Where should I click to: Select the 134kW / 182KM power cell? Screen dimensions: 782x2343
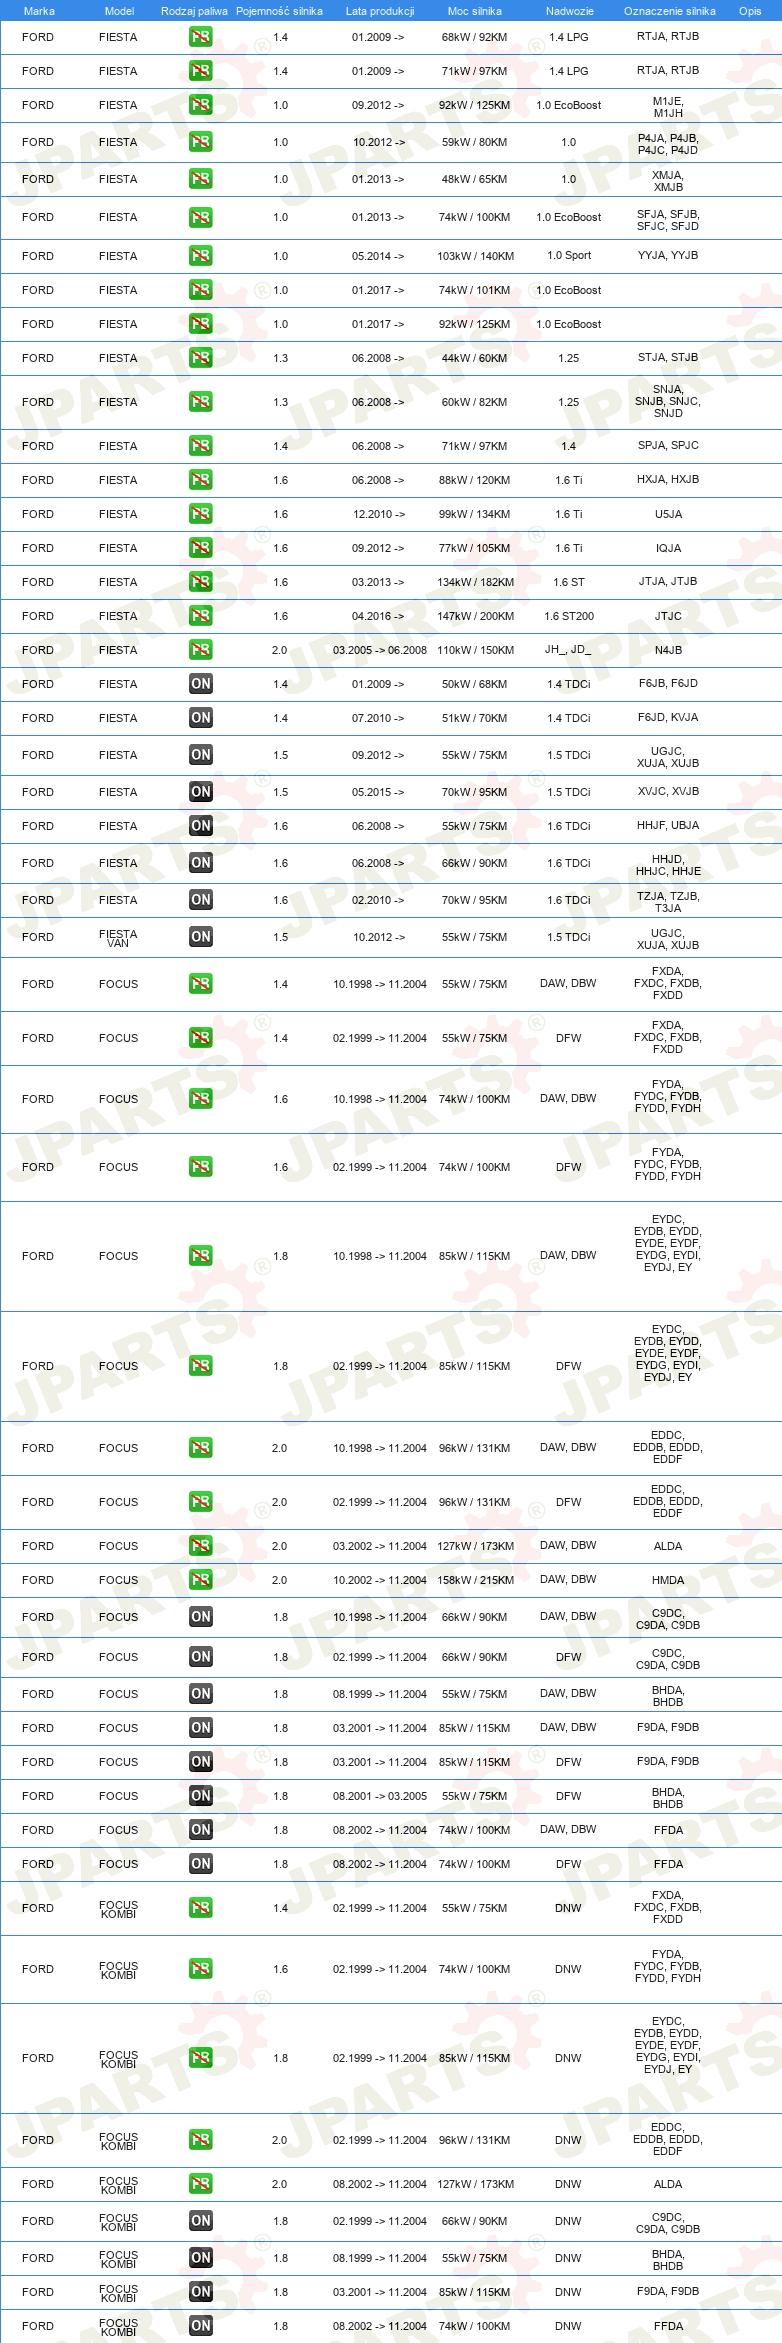tap(475, 582)
